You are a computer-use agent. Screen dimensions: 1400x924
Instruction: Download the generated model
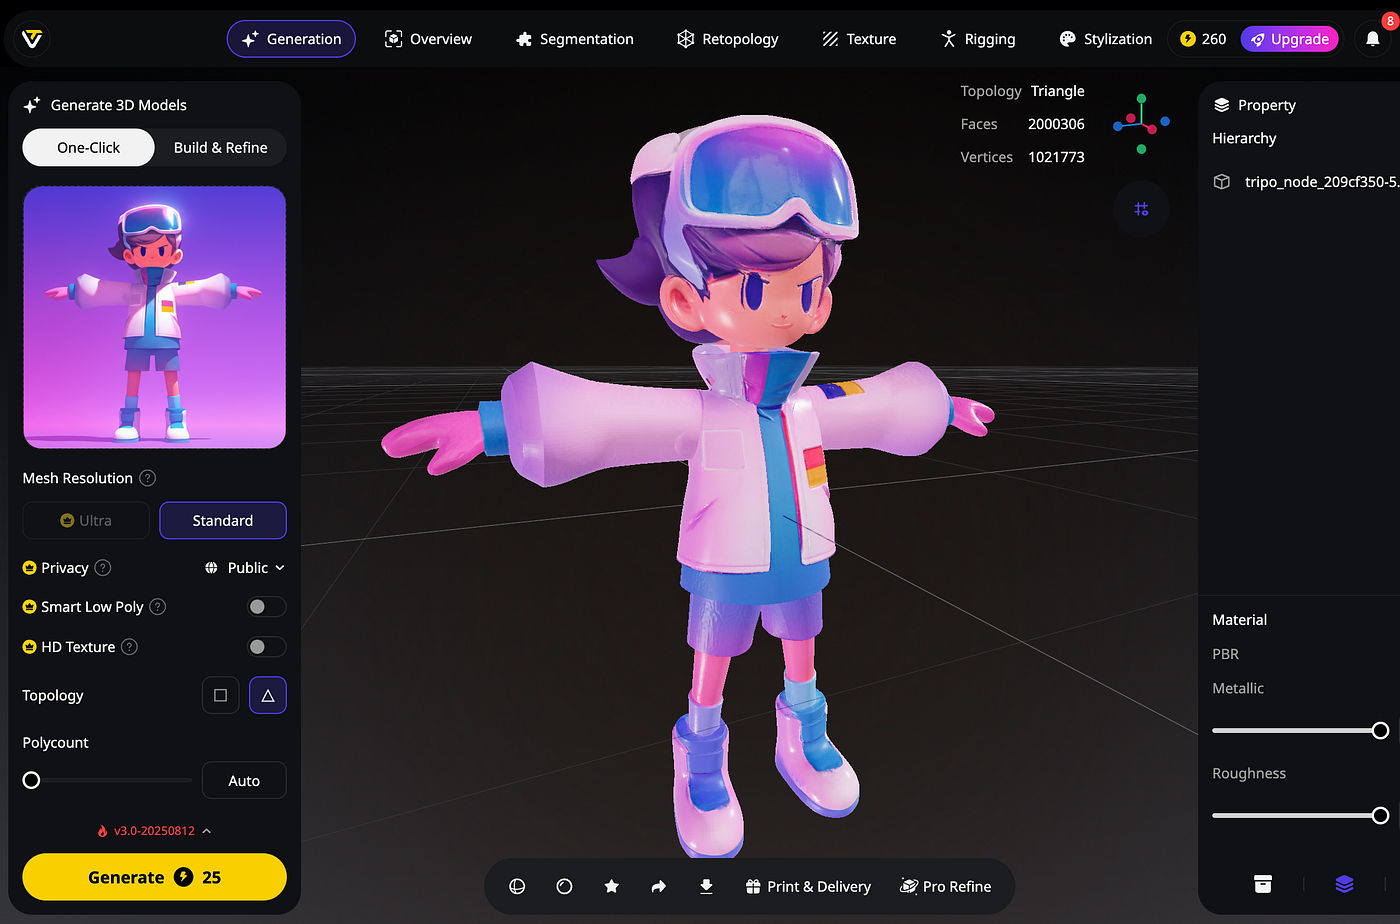pyautogui.click(x=706, y=886)
